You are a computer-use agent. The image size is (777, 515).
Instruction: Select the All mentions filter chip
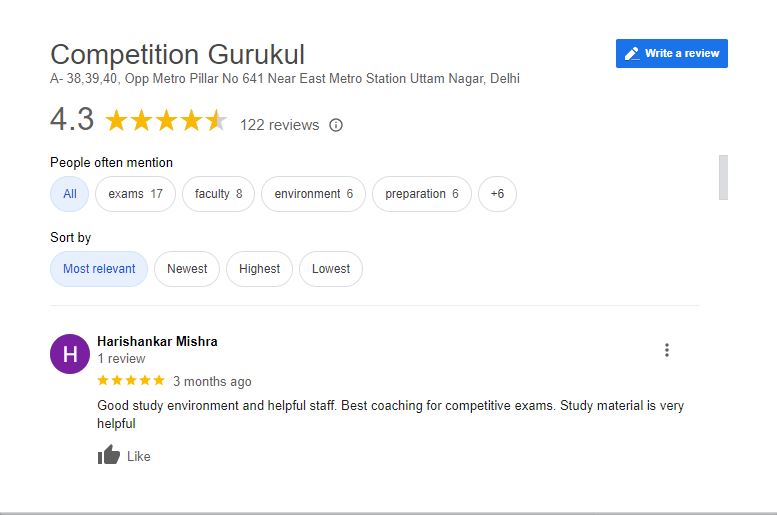[69, 194]
